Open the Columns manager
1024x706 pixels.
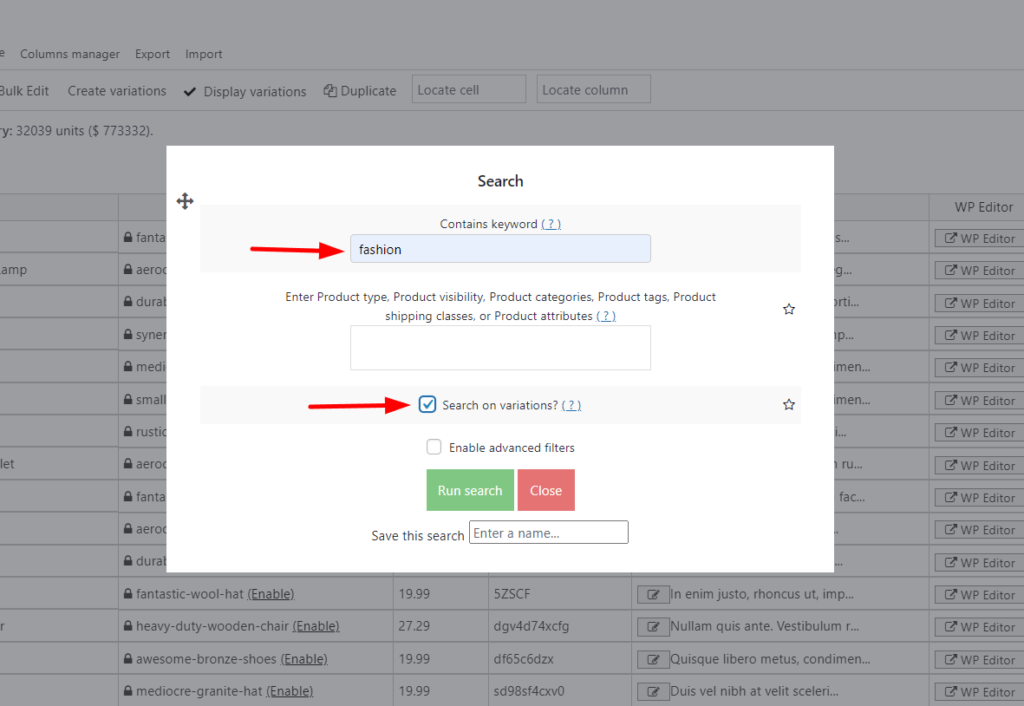(69, 54)
